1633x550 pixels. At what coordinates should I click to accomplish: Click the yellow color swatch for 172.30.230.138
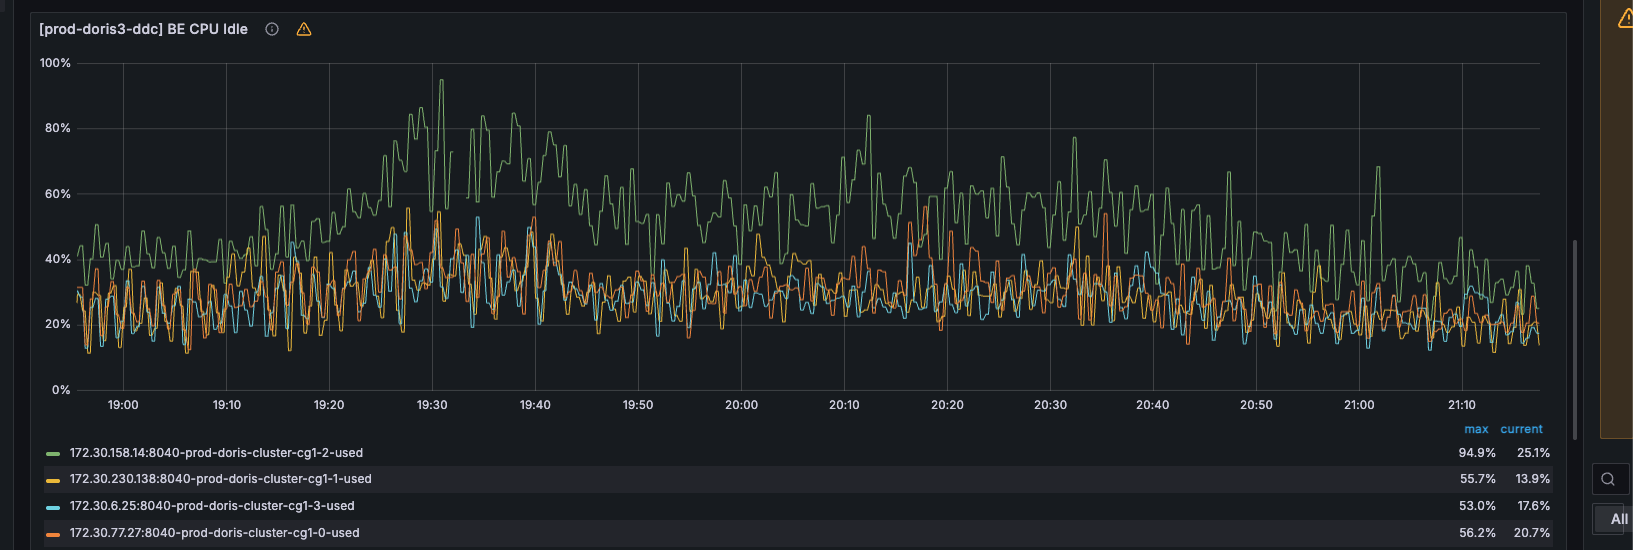point(53,480)
